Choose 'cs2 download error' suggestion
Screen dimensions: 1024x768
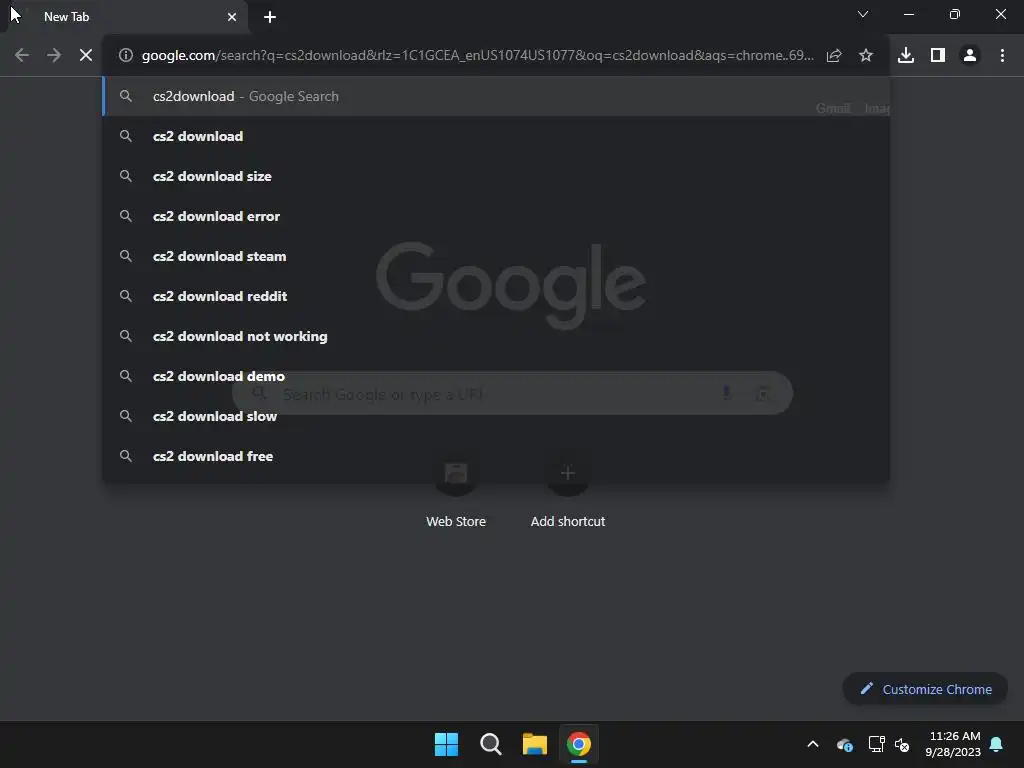point(496,216)
